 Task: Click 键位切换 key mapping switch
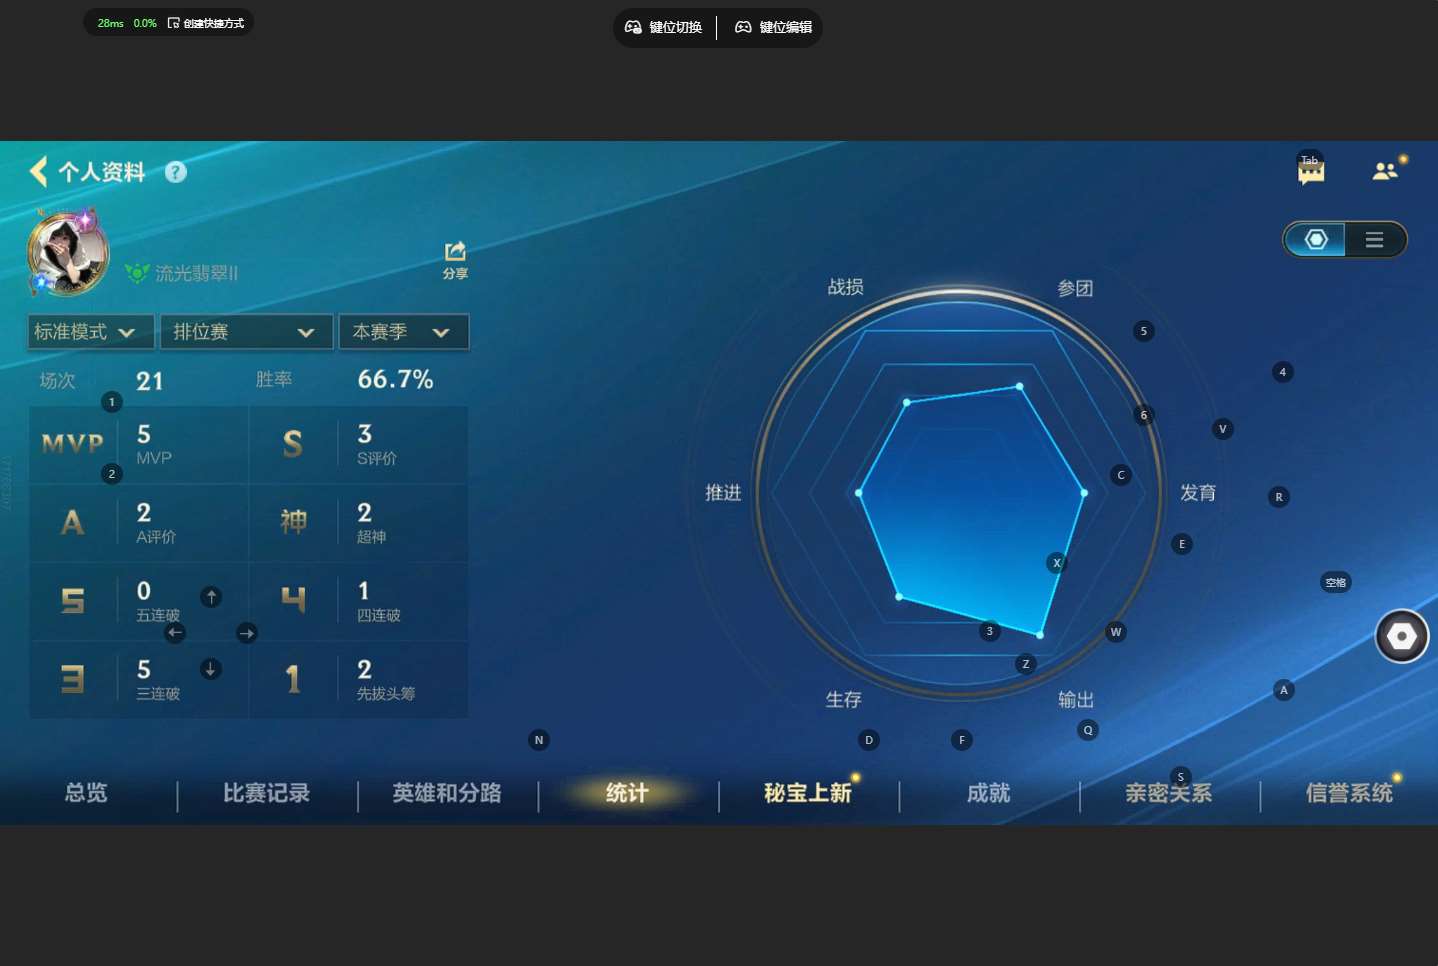664,27
